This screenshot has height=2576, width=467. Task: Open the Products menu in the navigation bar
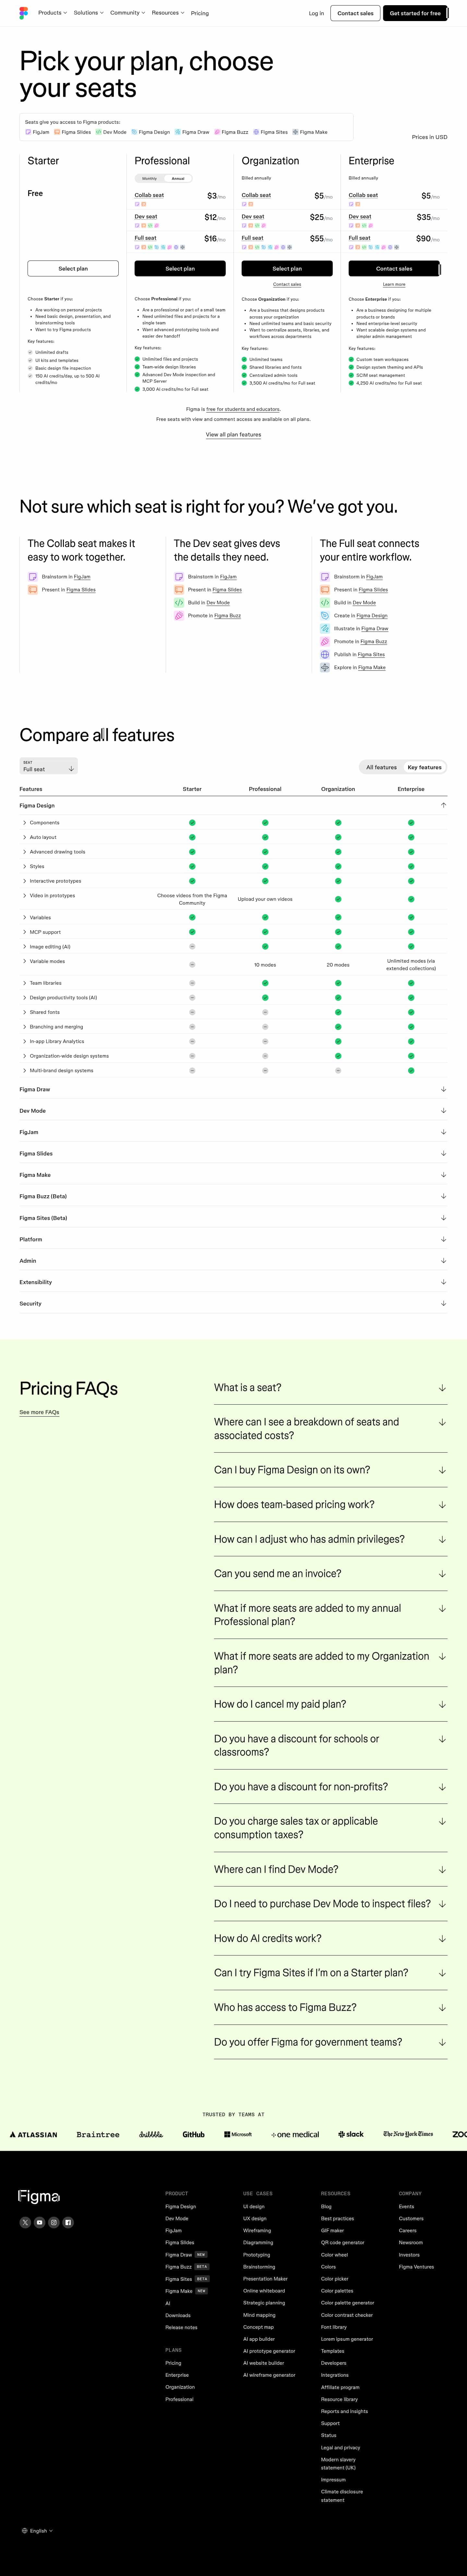click(x=52, y=13)
